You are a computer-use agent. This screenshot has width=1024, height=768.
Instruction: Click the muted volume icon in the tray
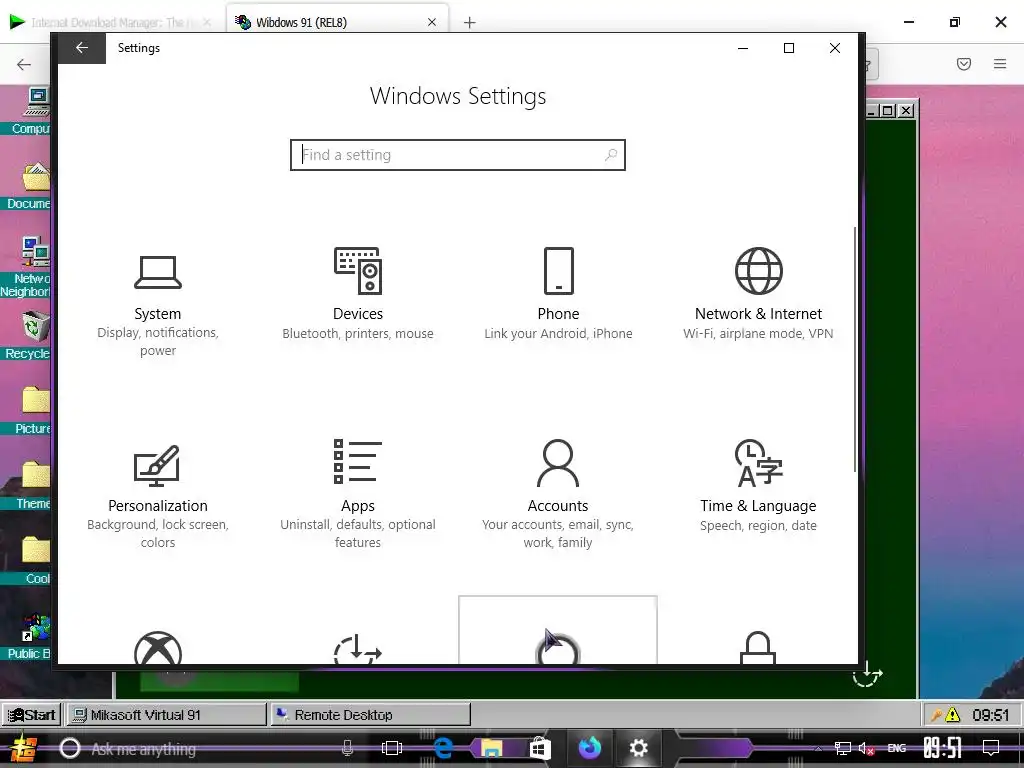[x=867, y=748]
